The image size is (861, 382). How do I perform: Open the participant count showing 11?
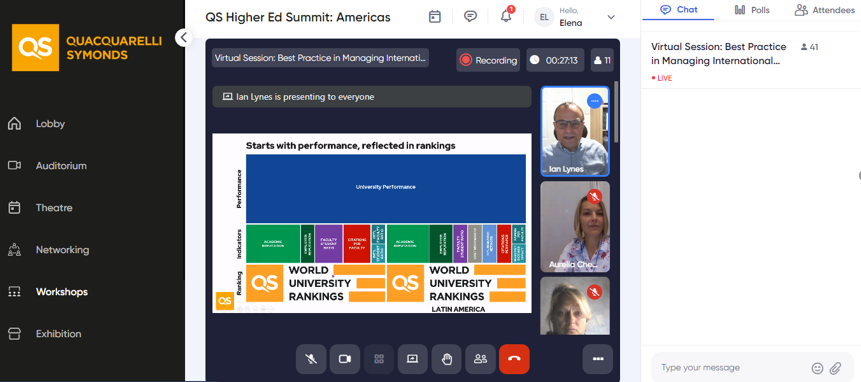tap(602, 60)
